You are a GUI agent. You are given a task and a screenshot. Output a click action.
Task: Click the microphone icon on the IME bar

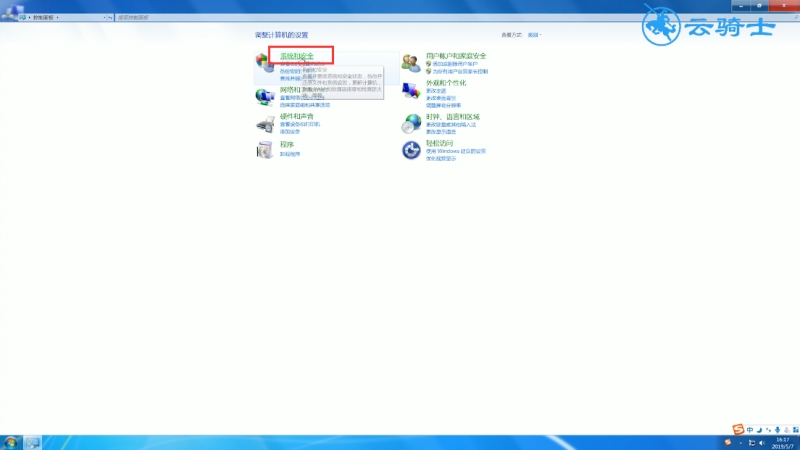pos(778,430)
